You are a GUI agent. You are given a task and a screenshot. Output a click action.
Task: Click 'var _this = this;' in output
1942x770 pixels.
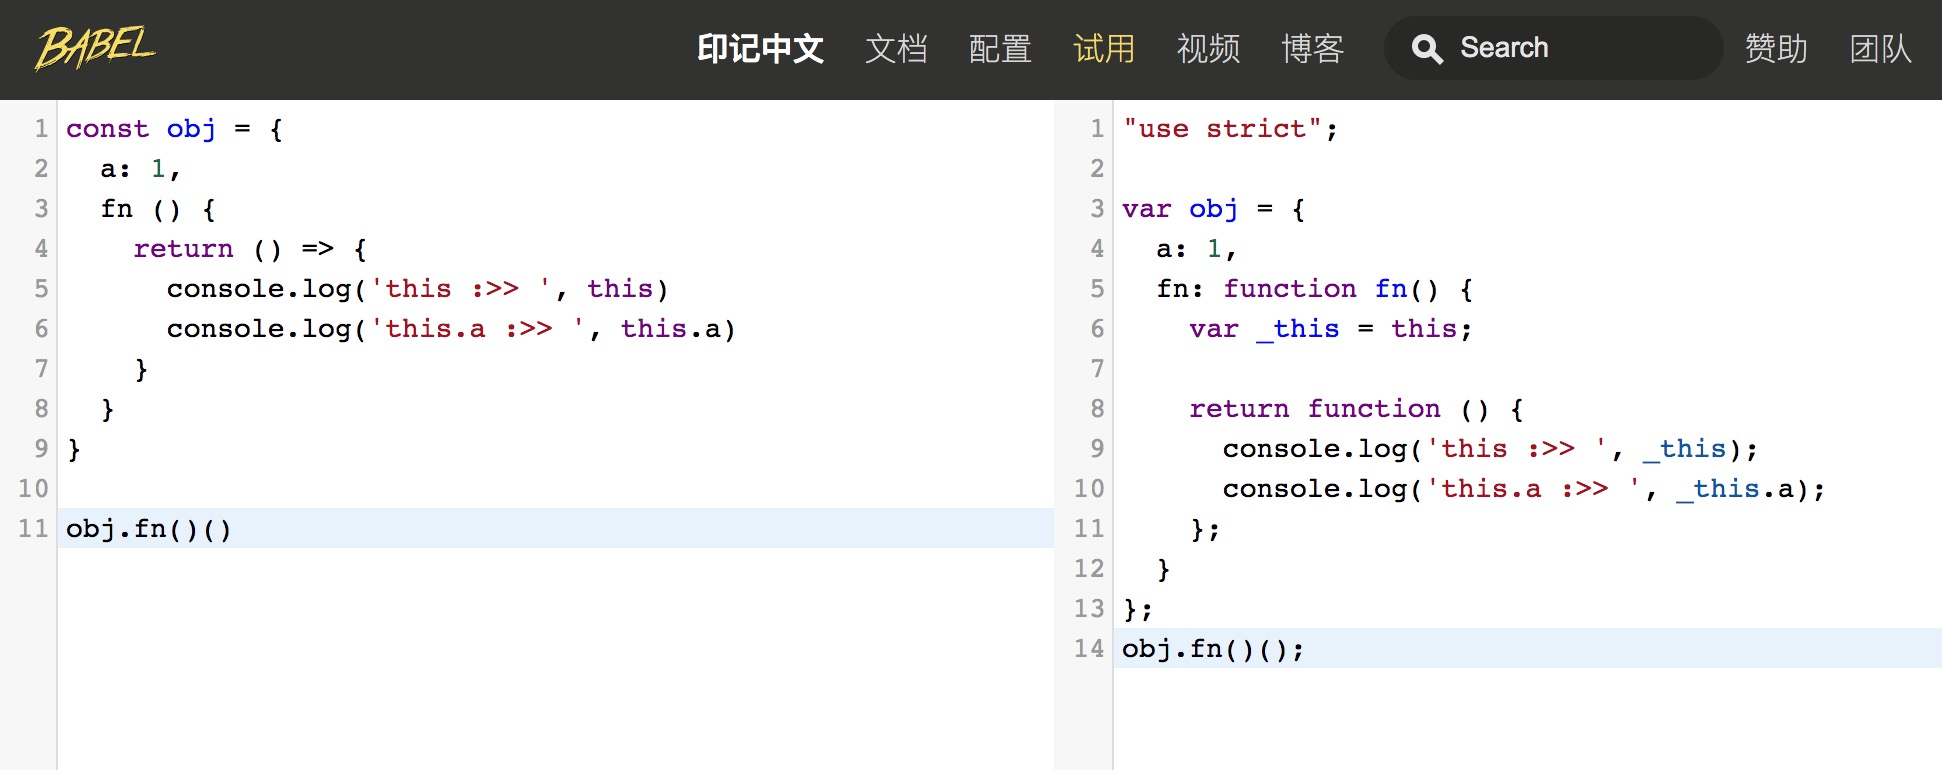1330,329
